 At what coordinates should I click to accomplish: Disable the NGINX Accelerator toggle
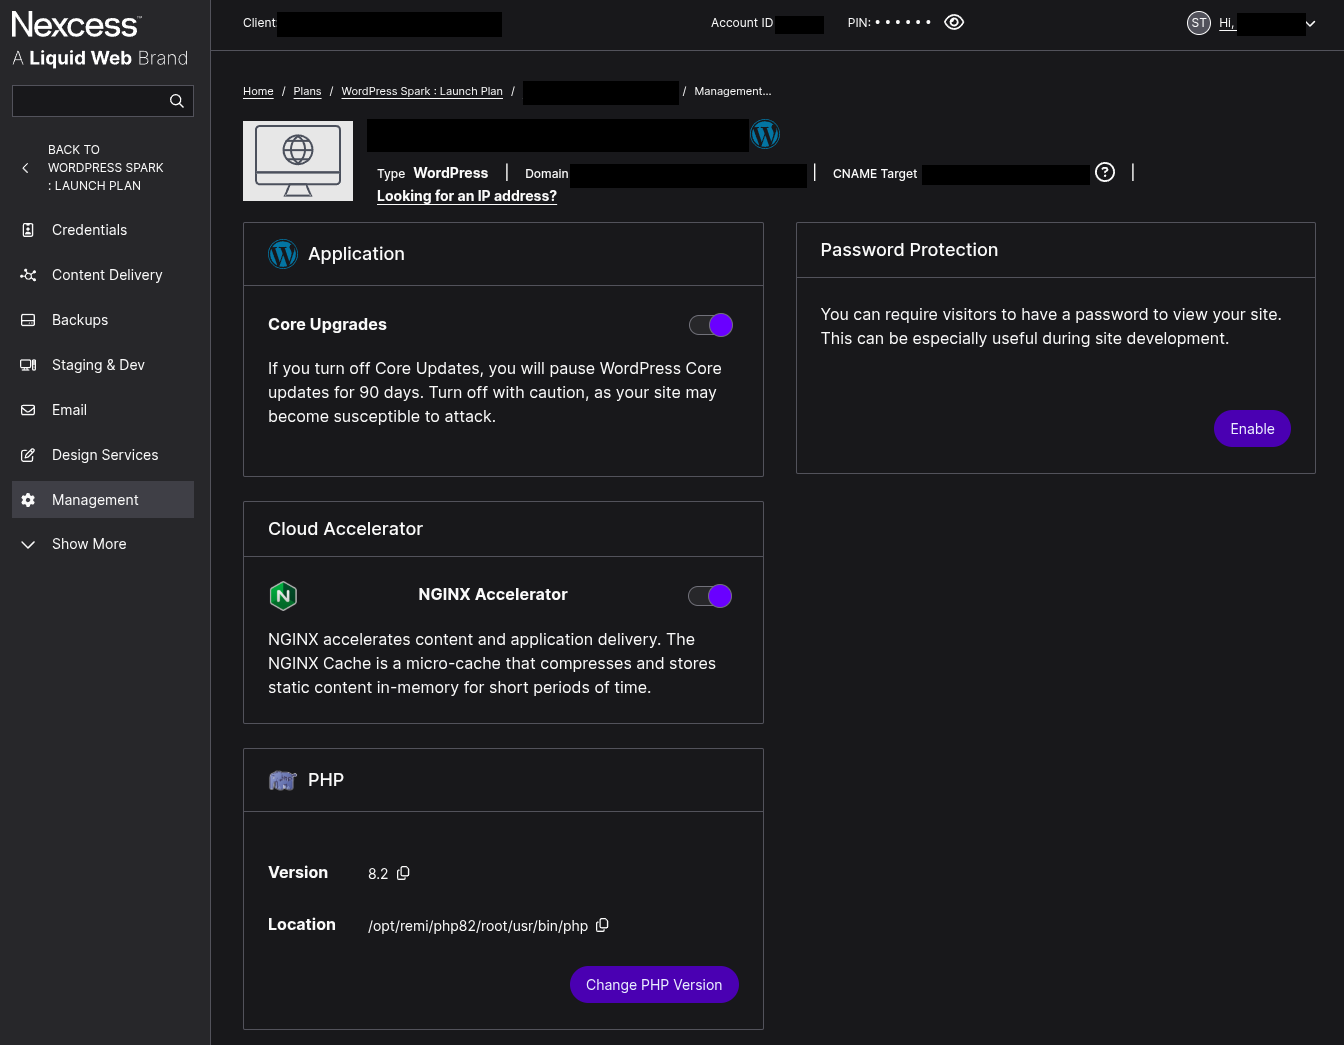coord(710,596)
